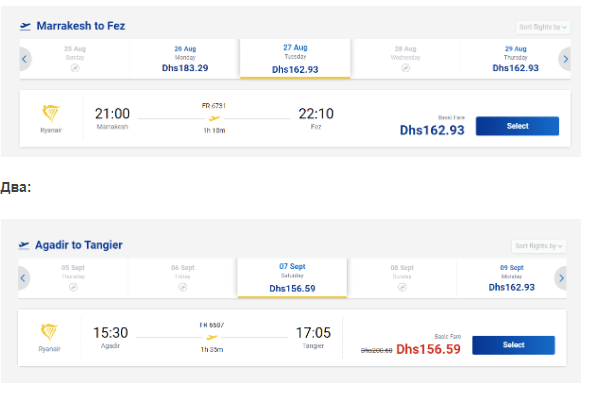
Task: Select the 21:00 Marrakesh to Fez flight
Action: (x=517, y=126)
